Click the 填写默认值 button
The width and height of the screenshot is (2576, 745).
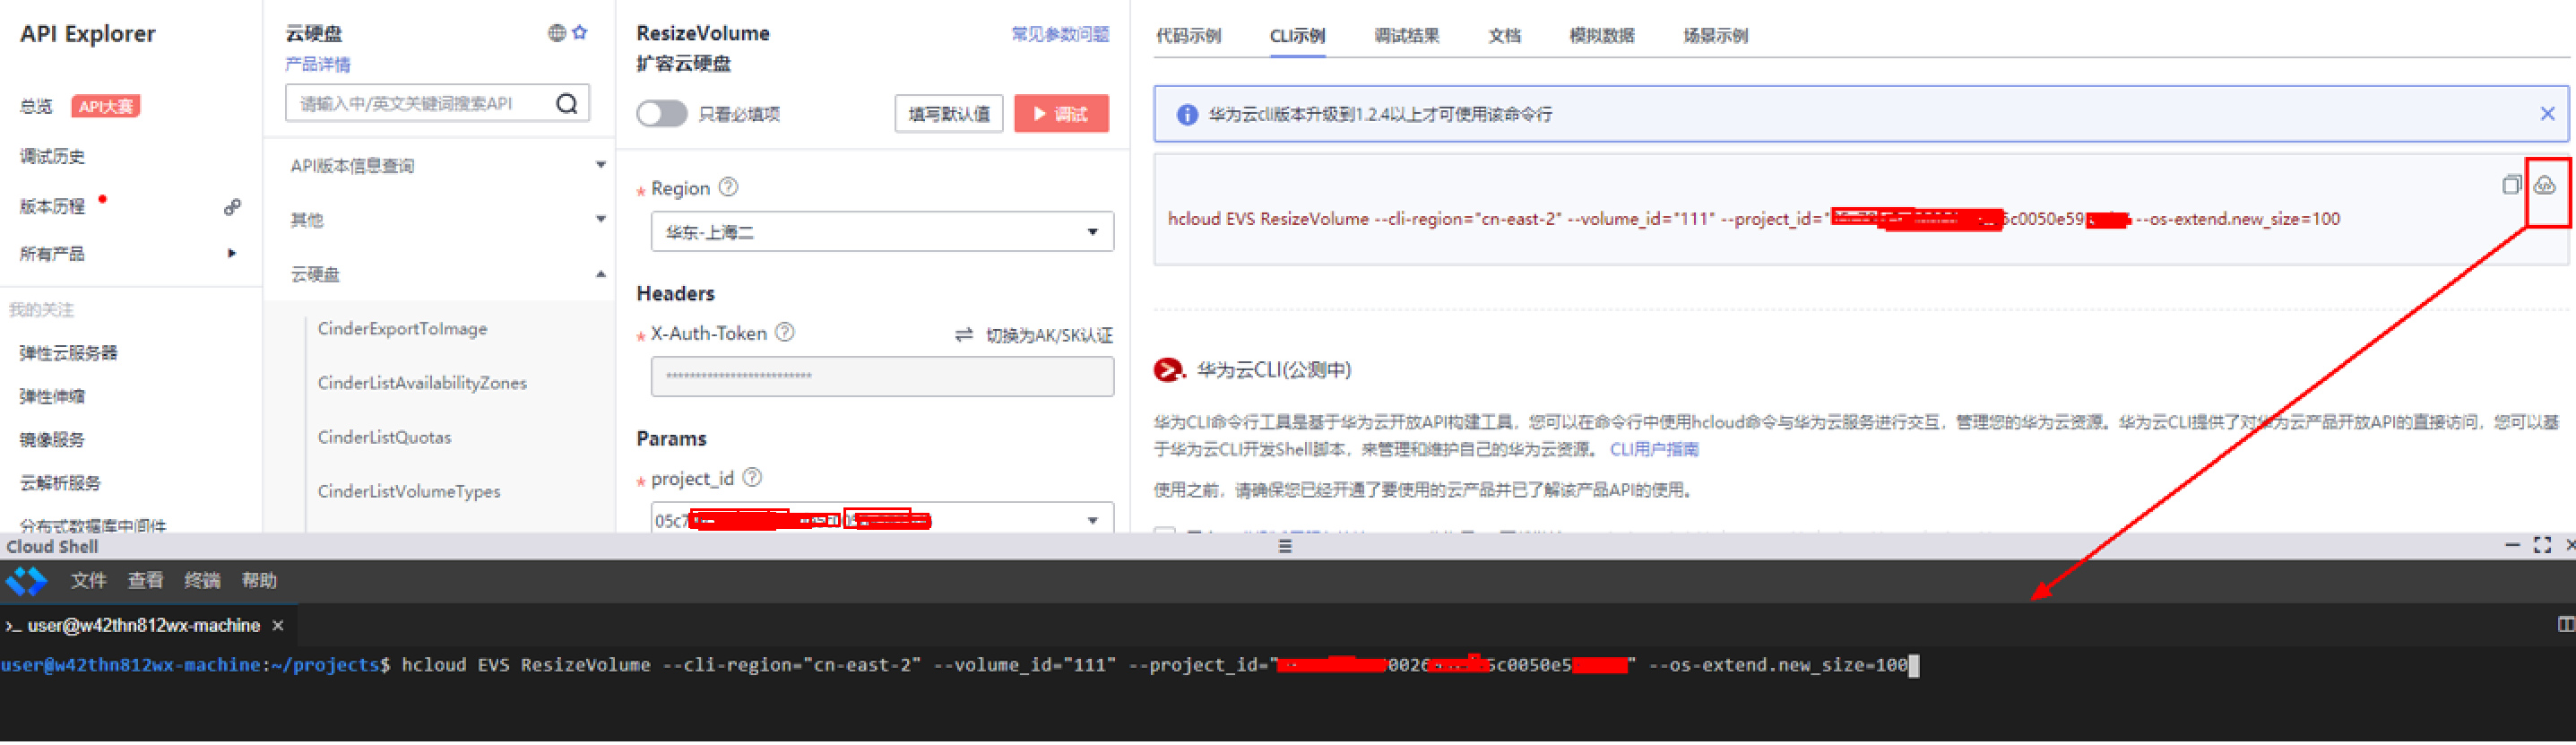coord(949,114)
